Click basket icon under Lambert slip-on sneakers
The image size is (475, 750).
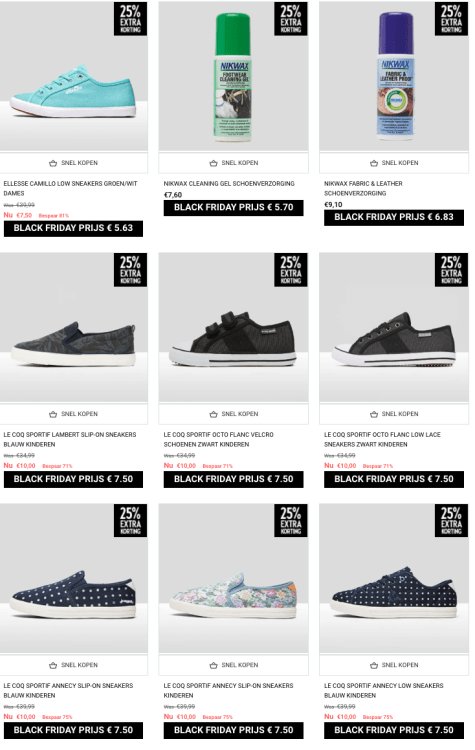pyautogui.click(x=53, y=414)
